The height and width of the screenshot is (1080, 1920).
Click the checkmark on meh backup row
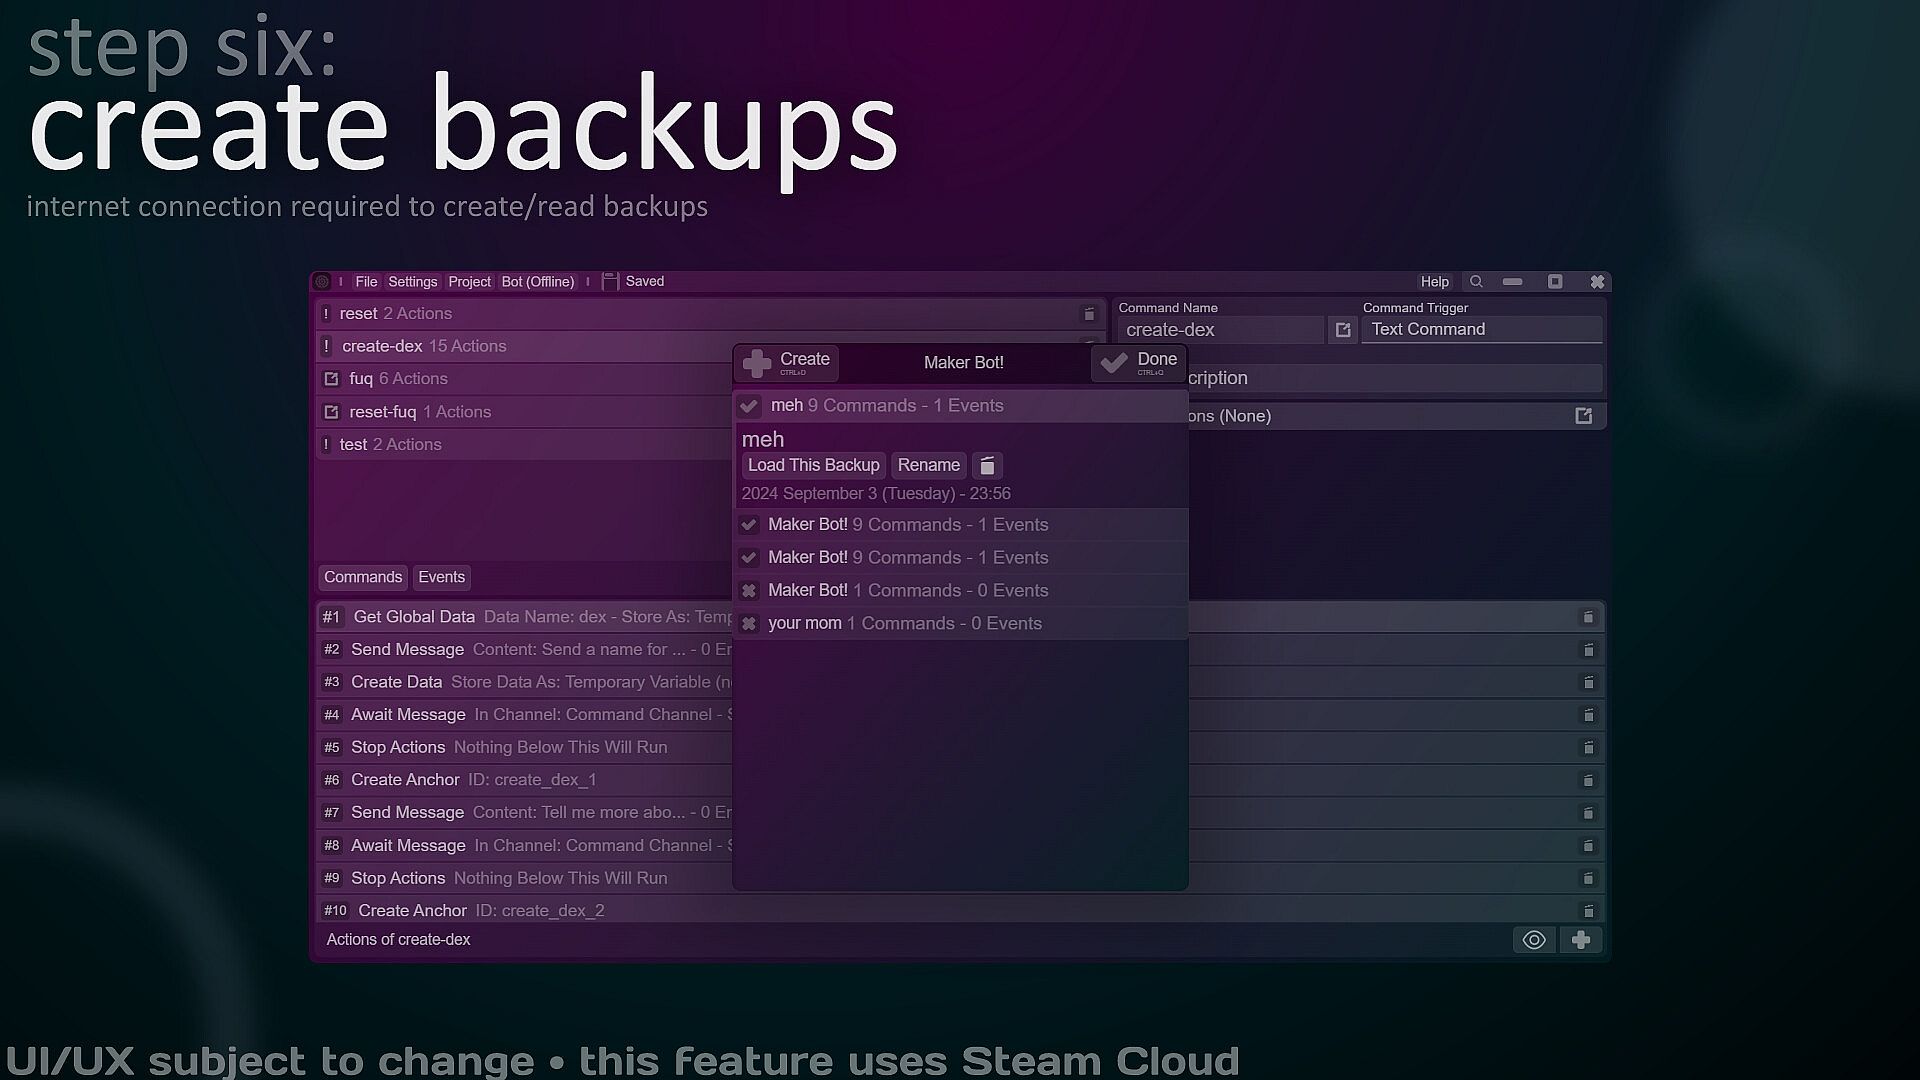point(749,406)
